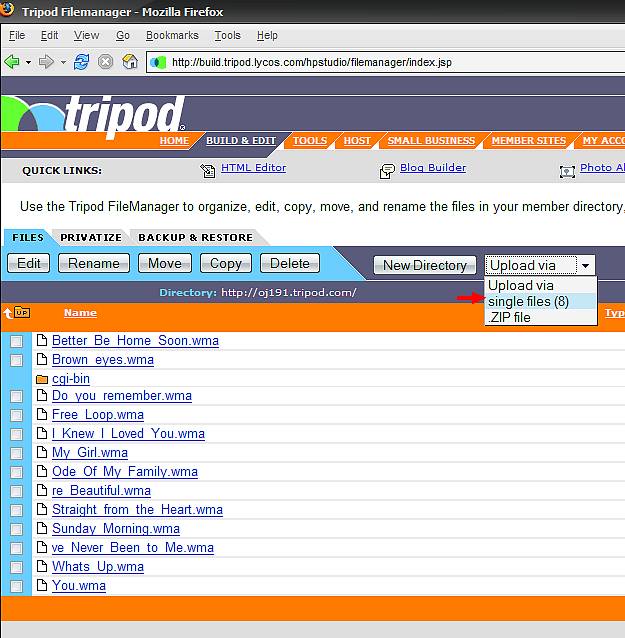
Task: Click the cgi-bin folder icon
Action: (42, 379)
